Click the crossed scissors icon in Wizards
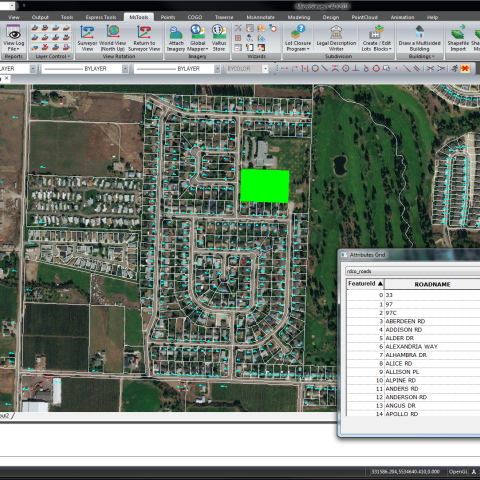Viewport: 480px width, 480px height. [x=238, y=28]
